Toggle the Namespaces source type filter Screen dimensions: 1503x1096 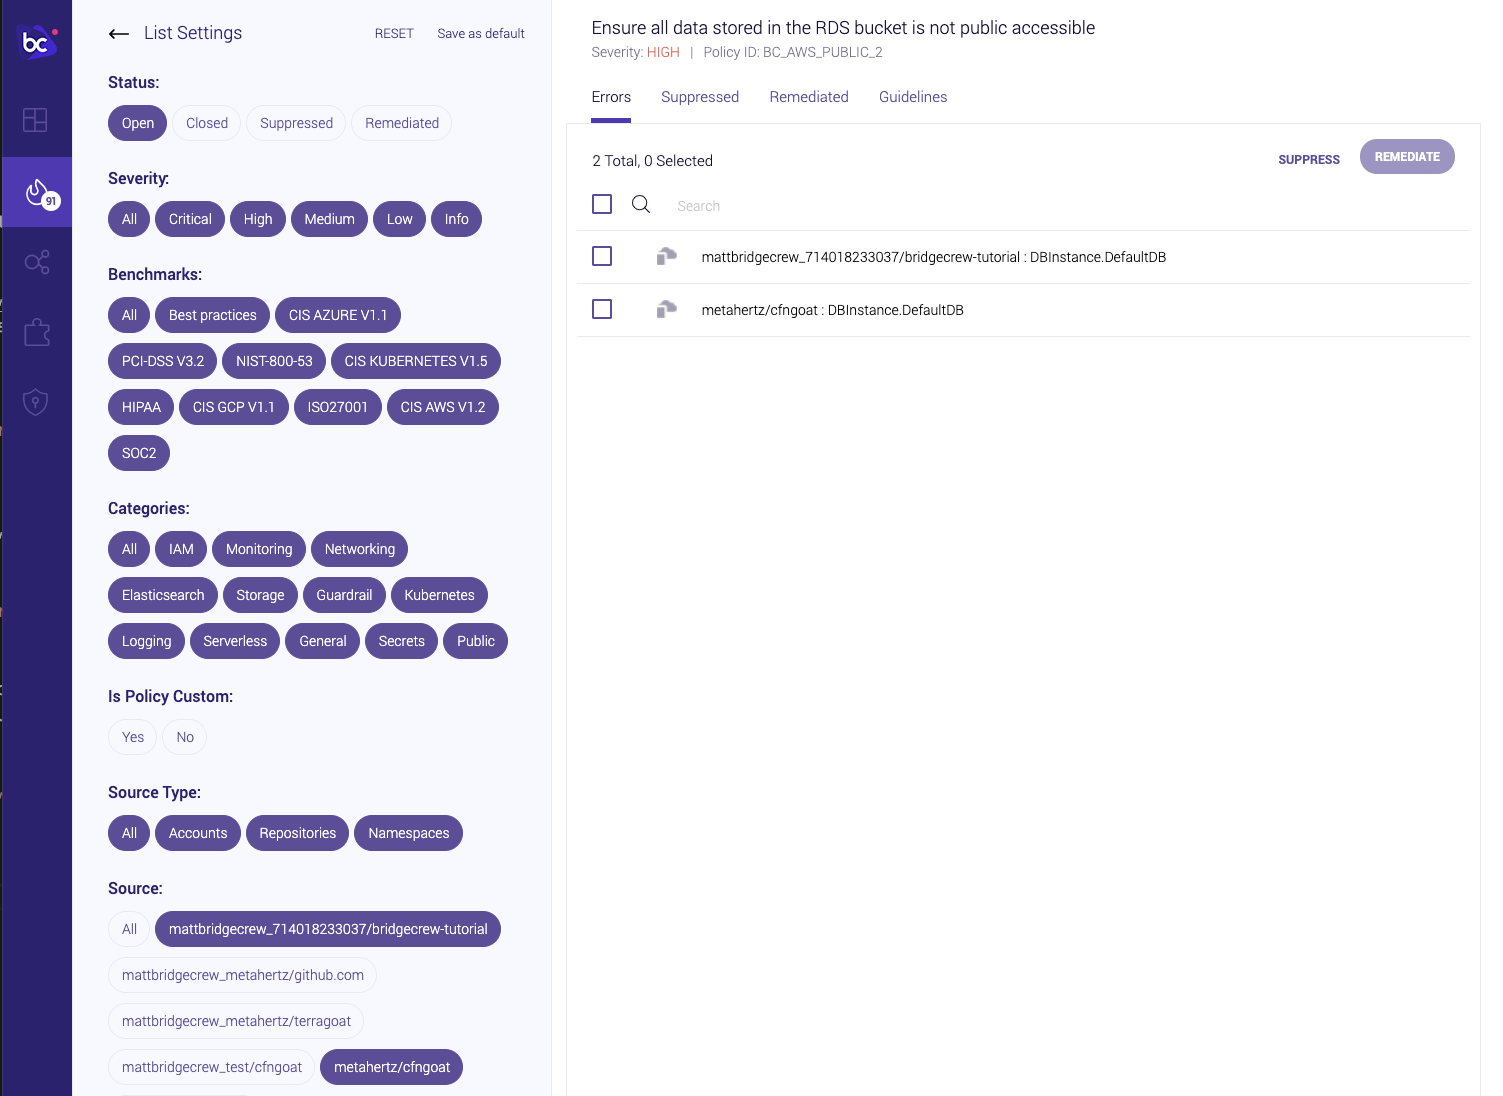[408, 833]
